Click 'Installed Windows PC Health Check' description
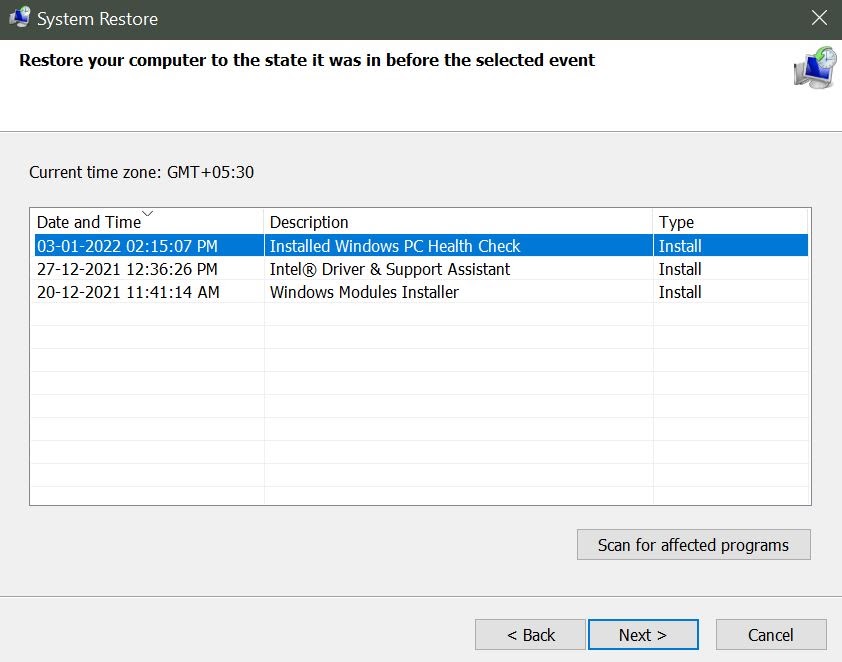The height and width of the screenshot is (662, 842). (395, 246)
